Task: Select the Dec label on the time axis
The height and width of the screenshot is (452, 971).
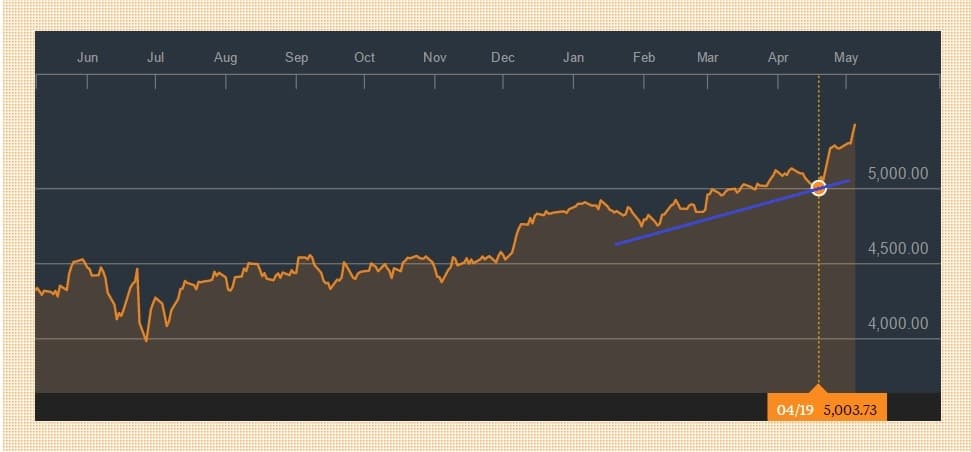Action: (503, 57)
